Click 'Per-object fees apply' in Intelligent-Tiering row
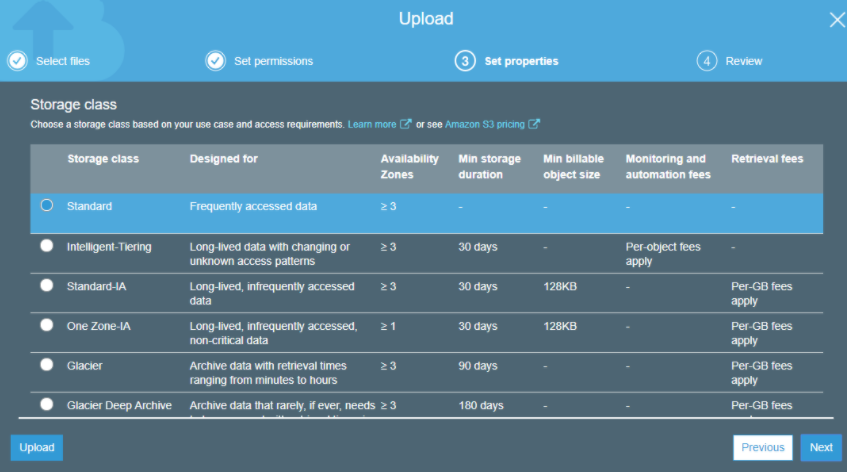The height and width of the screenshot is (472, 849). [x=663, y=254]
